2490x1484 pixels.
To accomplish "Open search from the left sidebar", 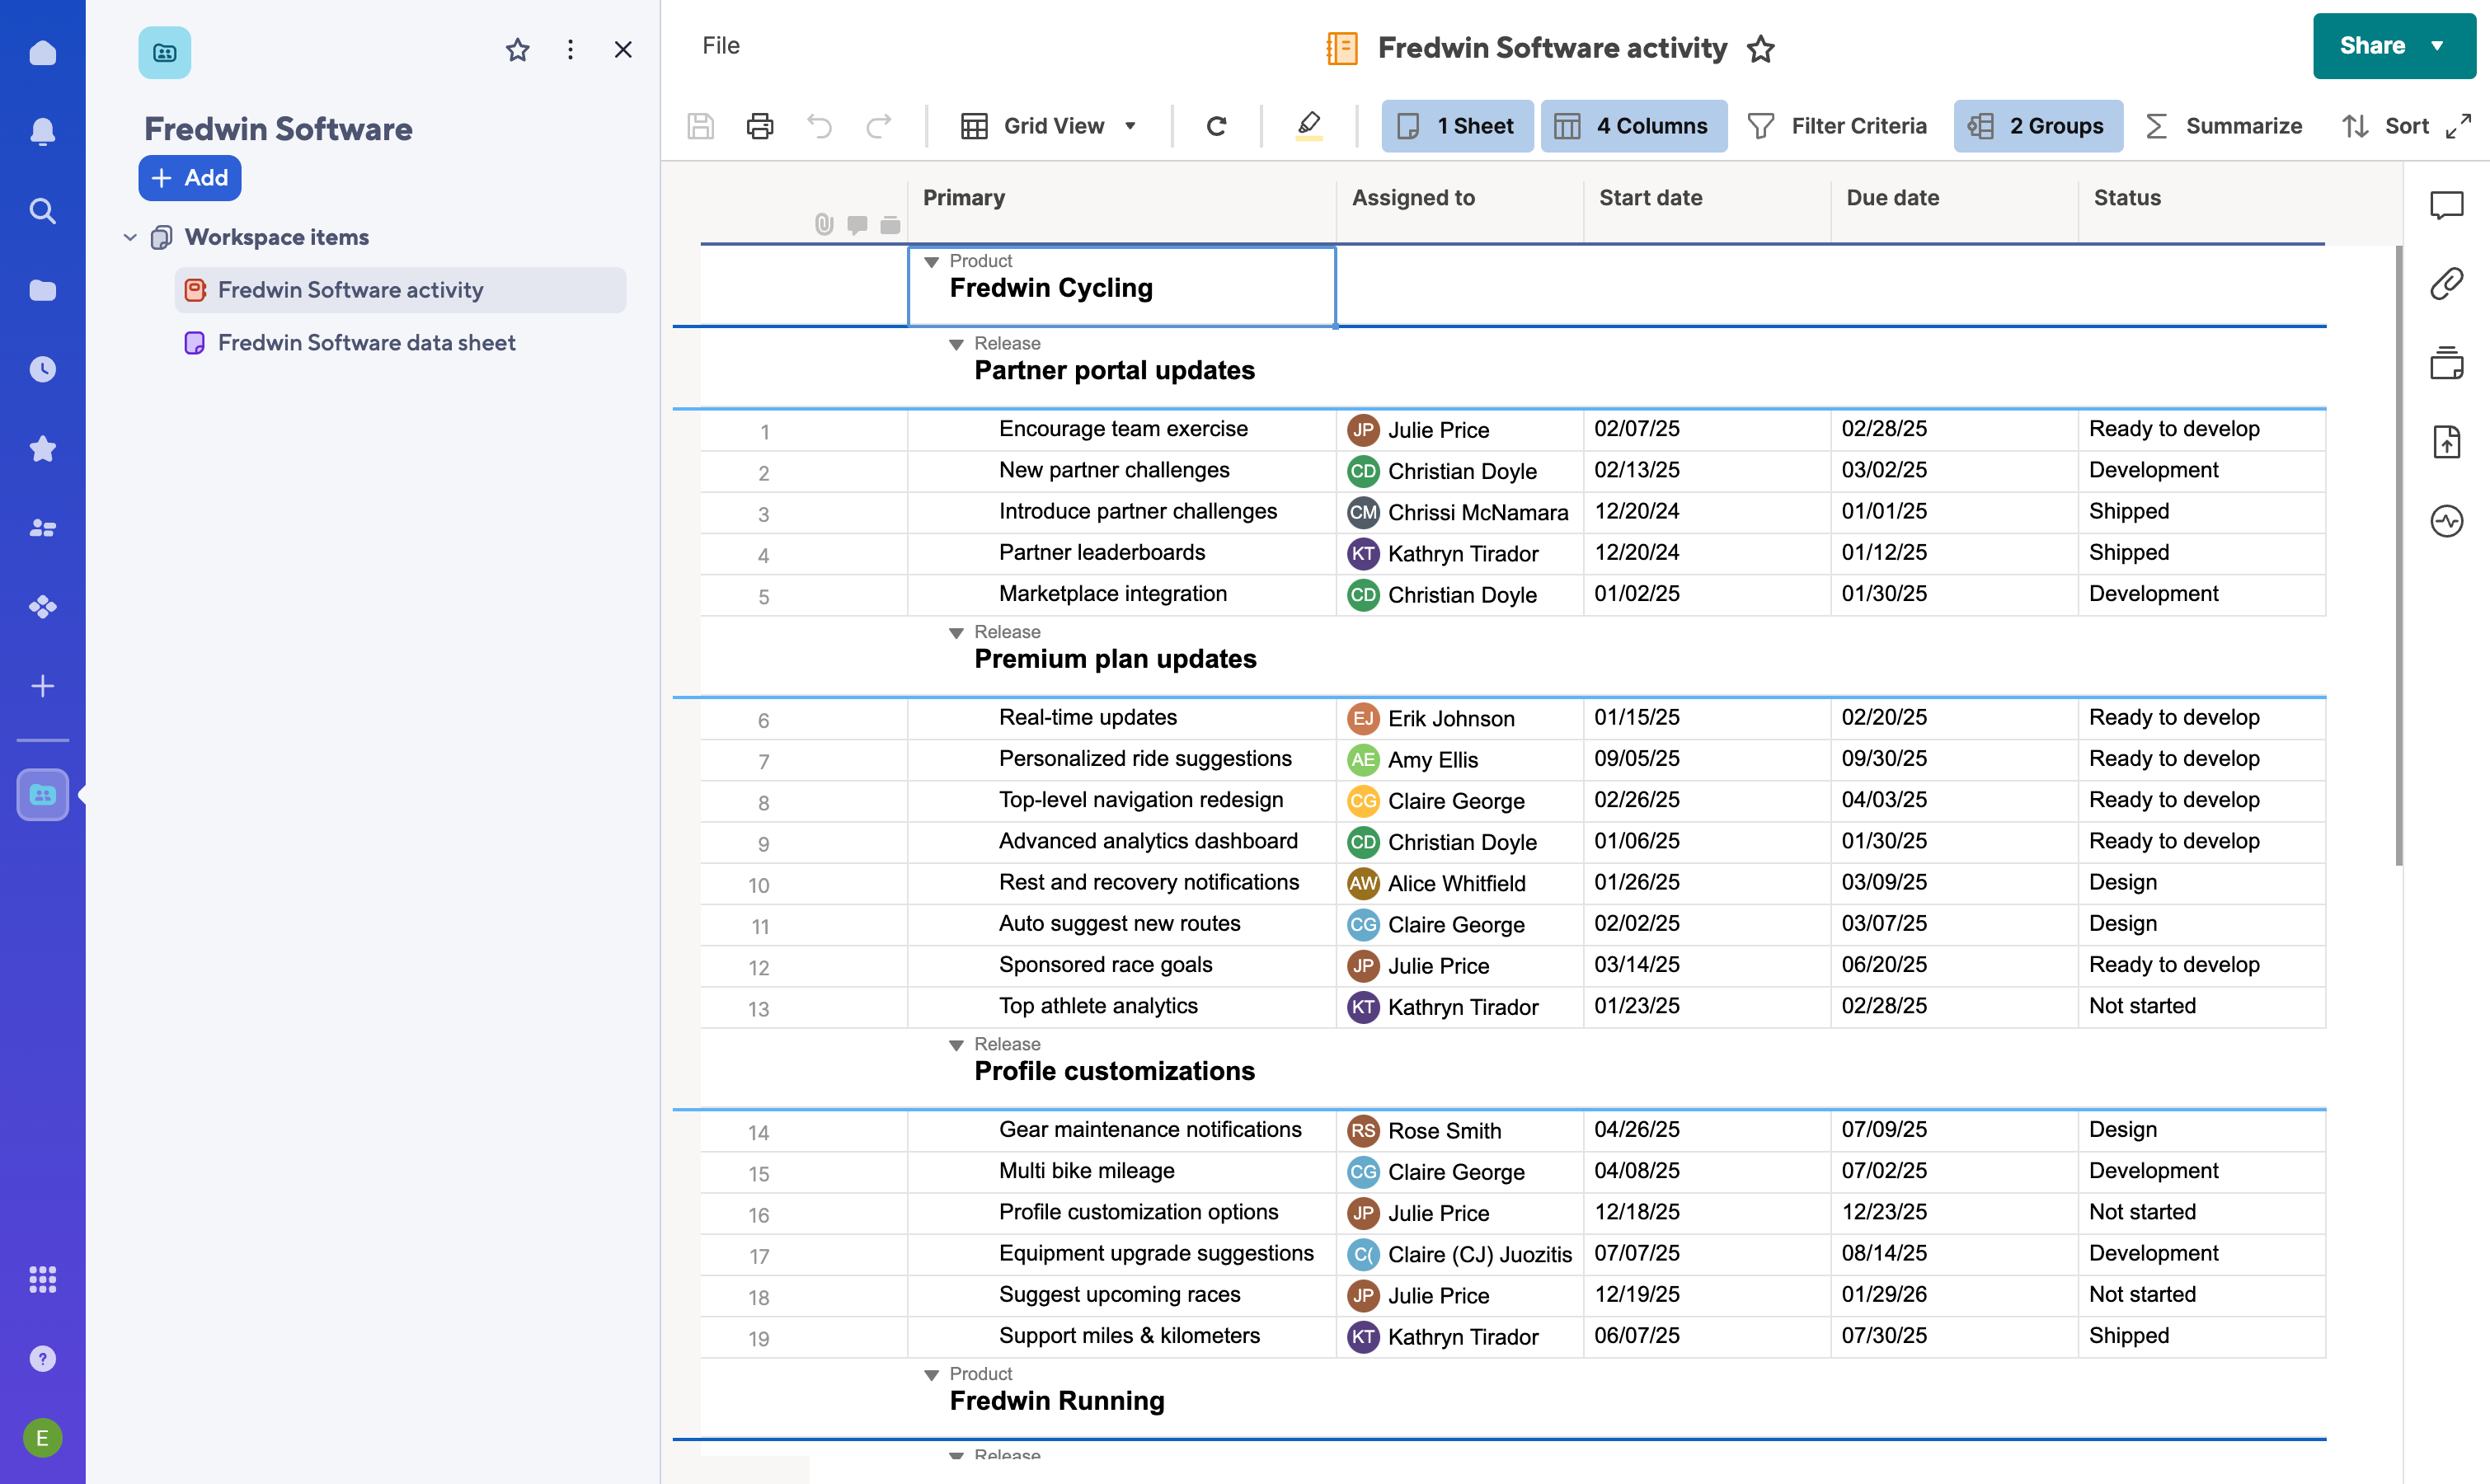I will 42,210.
